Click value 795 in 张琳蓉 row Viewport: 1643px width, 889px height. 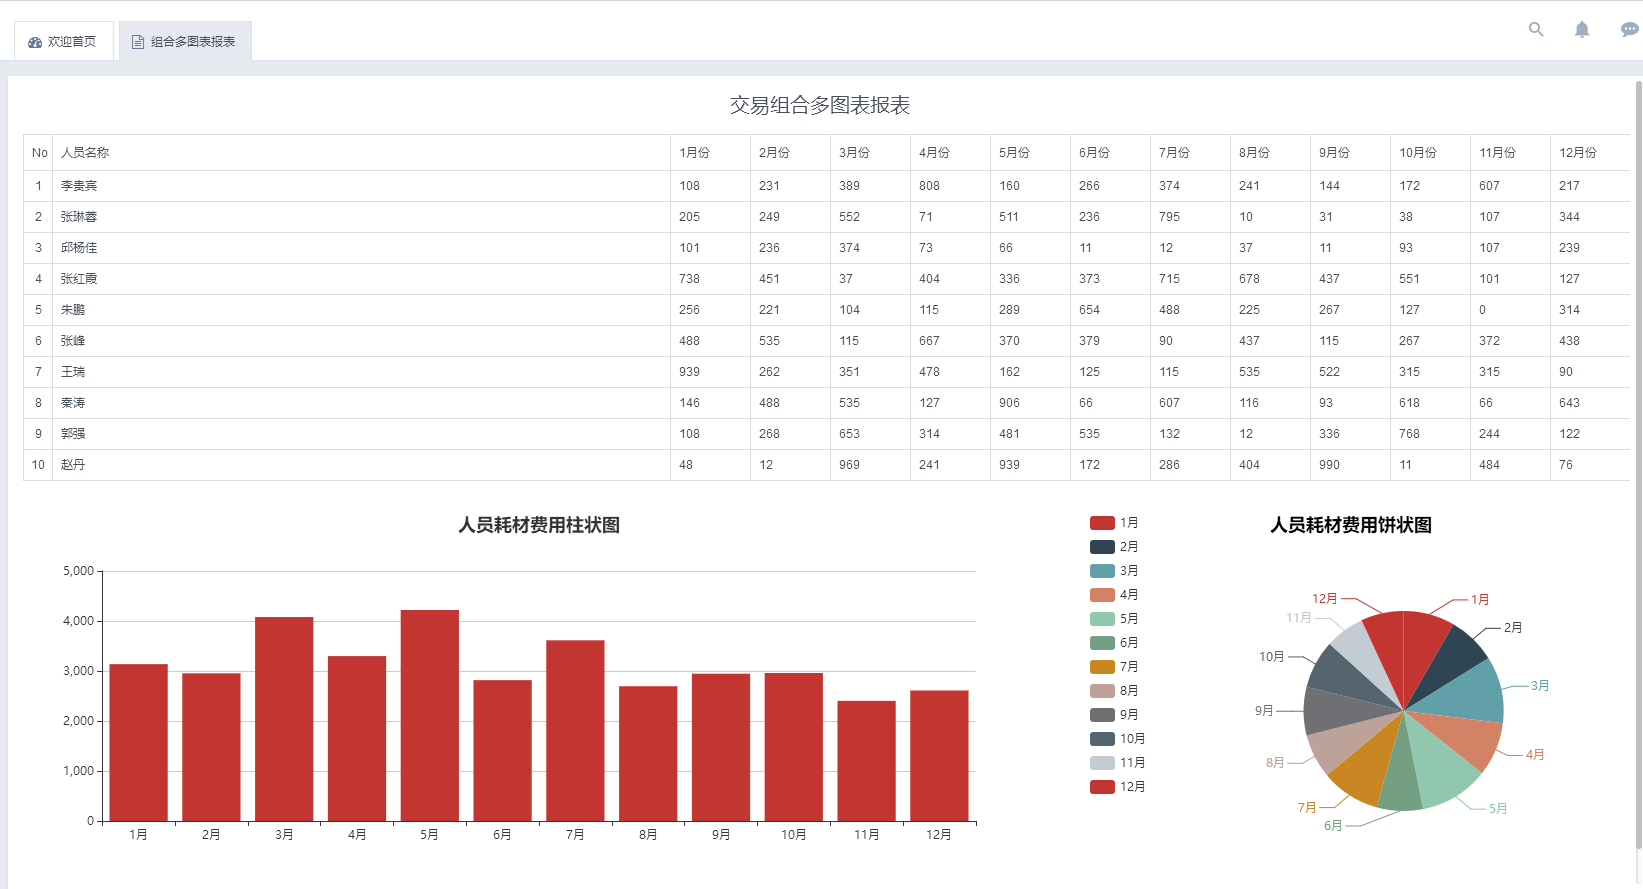1169,217
